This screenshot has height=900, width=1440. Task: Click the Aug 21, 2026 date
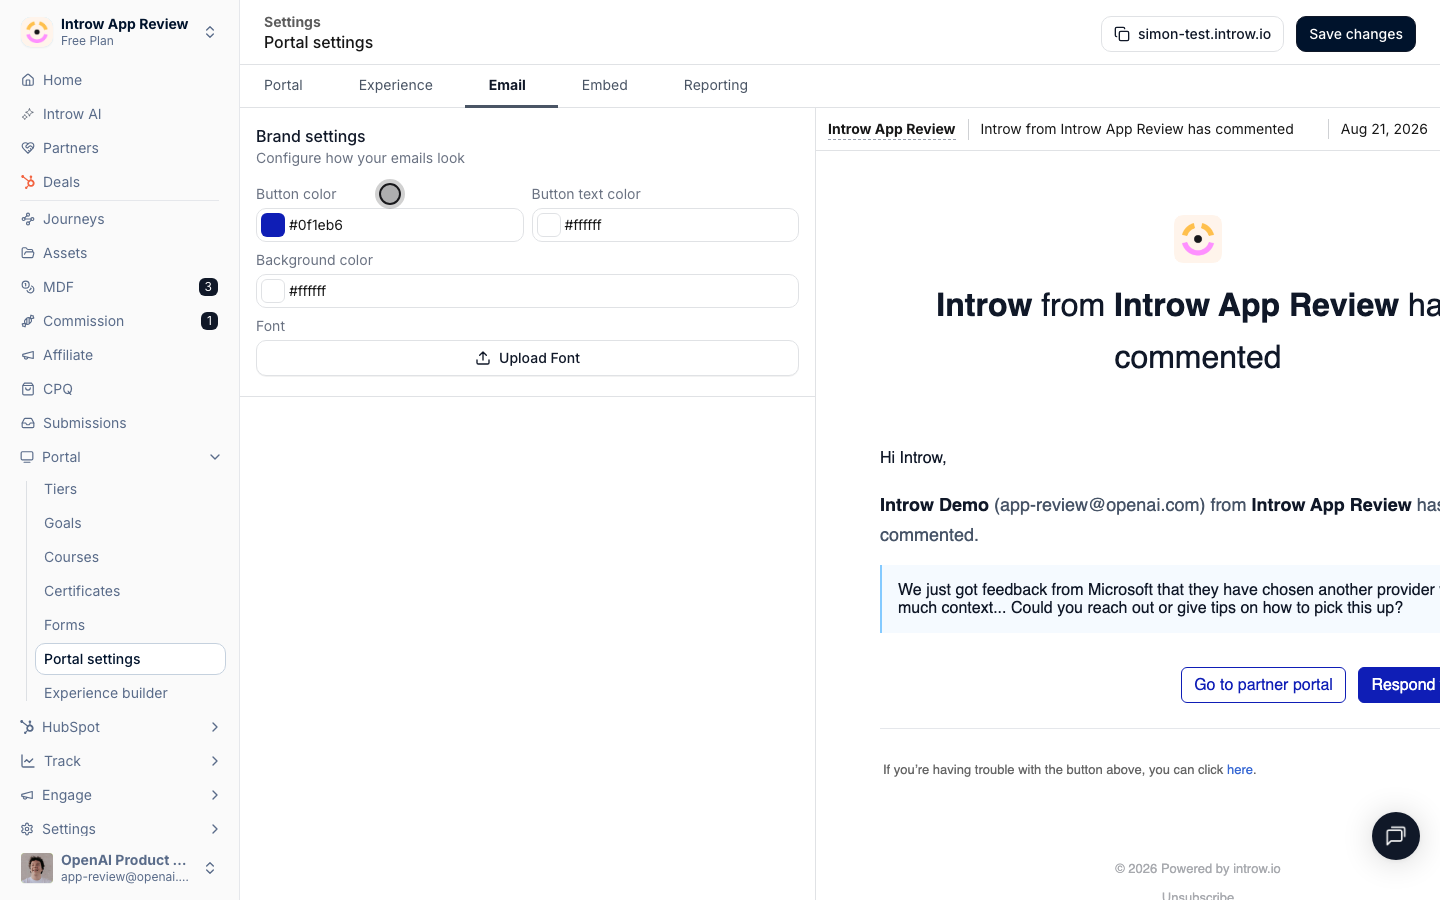[x=1384, y=129]
